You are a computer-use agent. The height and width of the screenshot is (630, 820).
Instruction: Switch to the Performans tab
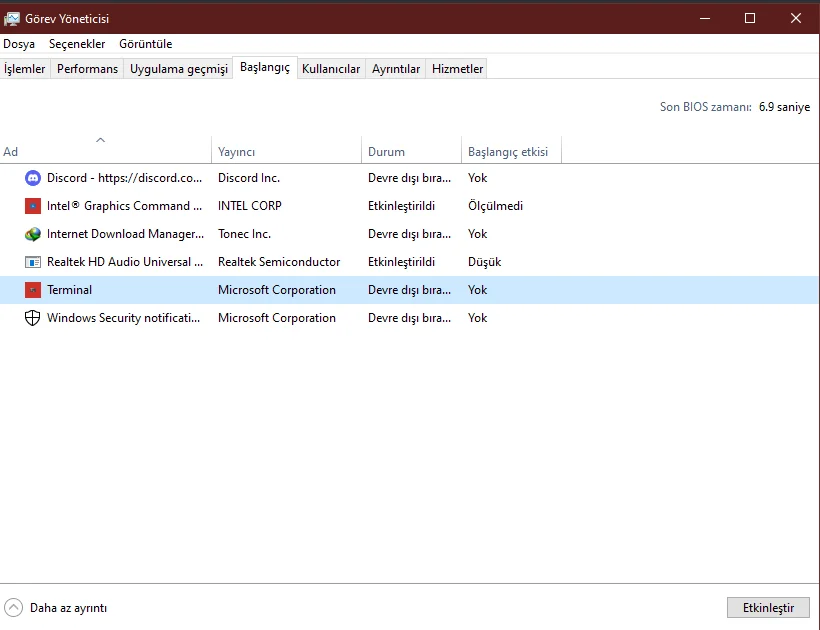87,69
